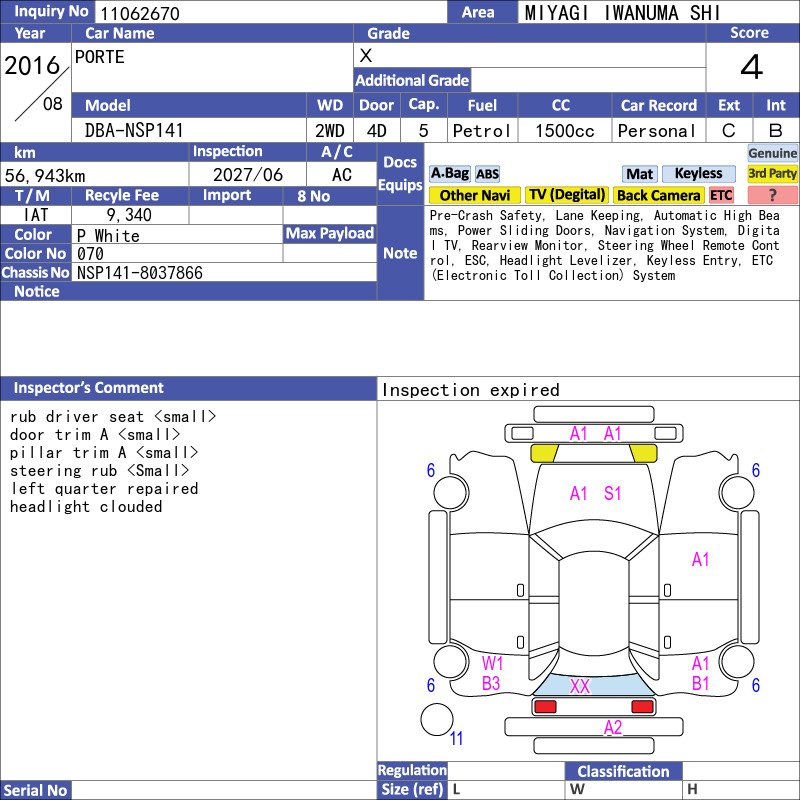This screenshot has width=800, height=800.
Task: Click the Inquiry No value 11062670
Action: click(x=140, y=13)
